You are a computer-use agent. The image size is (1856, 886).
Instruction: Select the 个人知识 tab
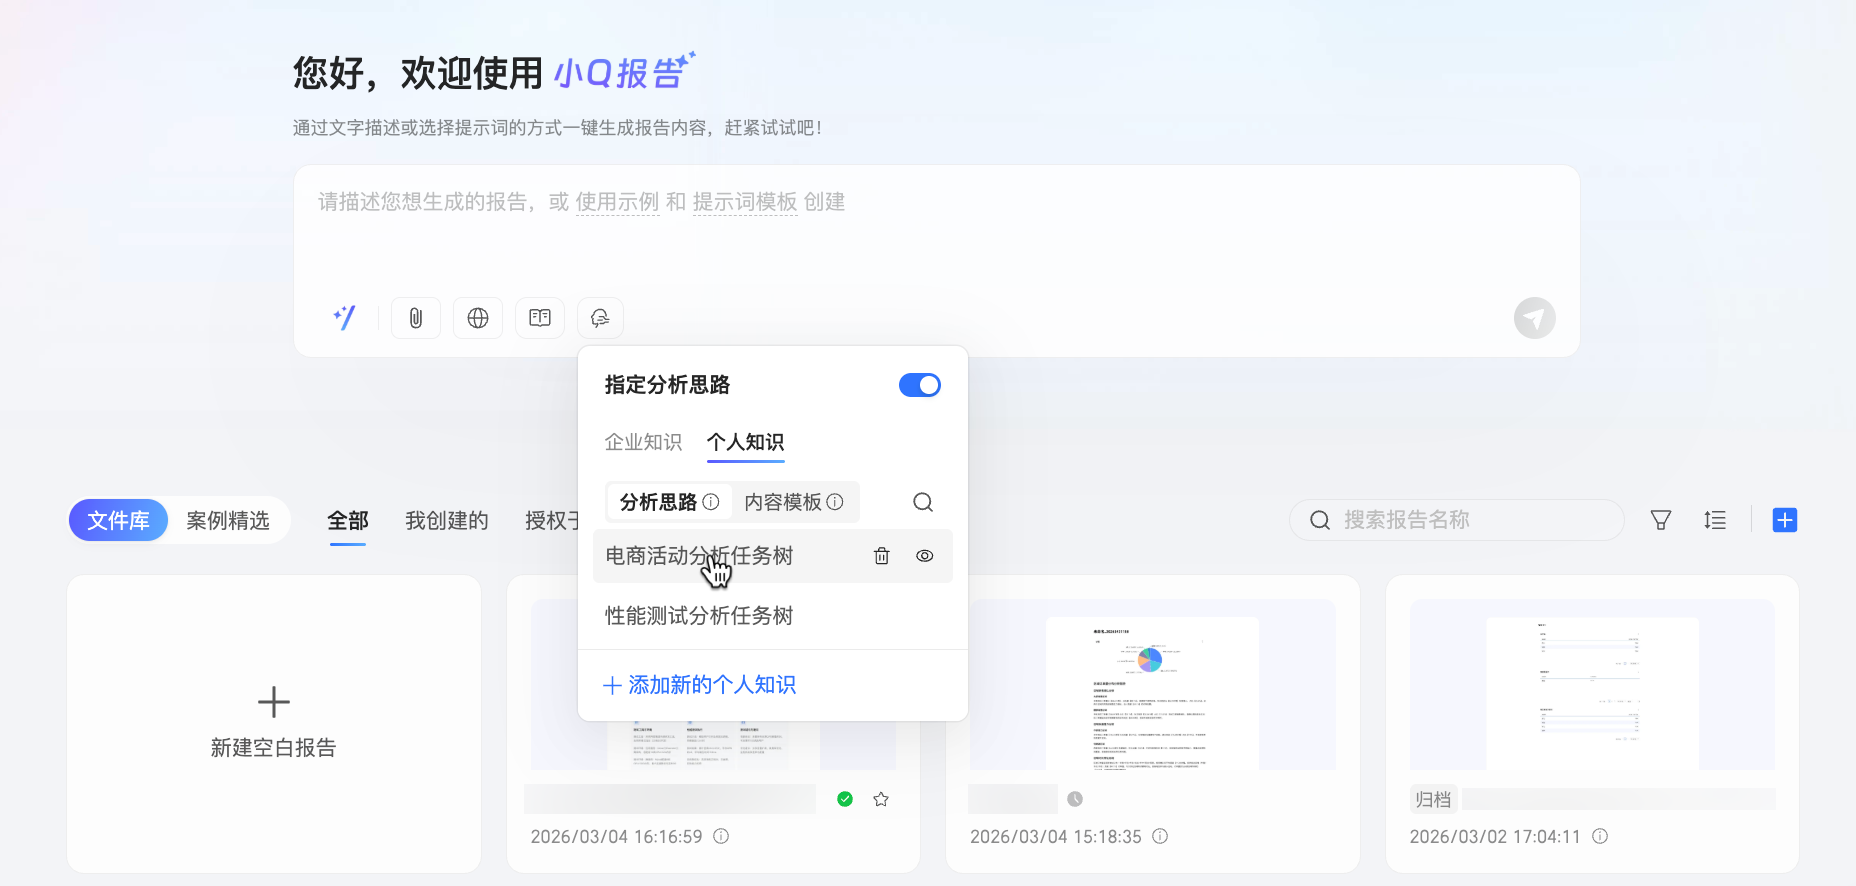click(745, 442)
